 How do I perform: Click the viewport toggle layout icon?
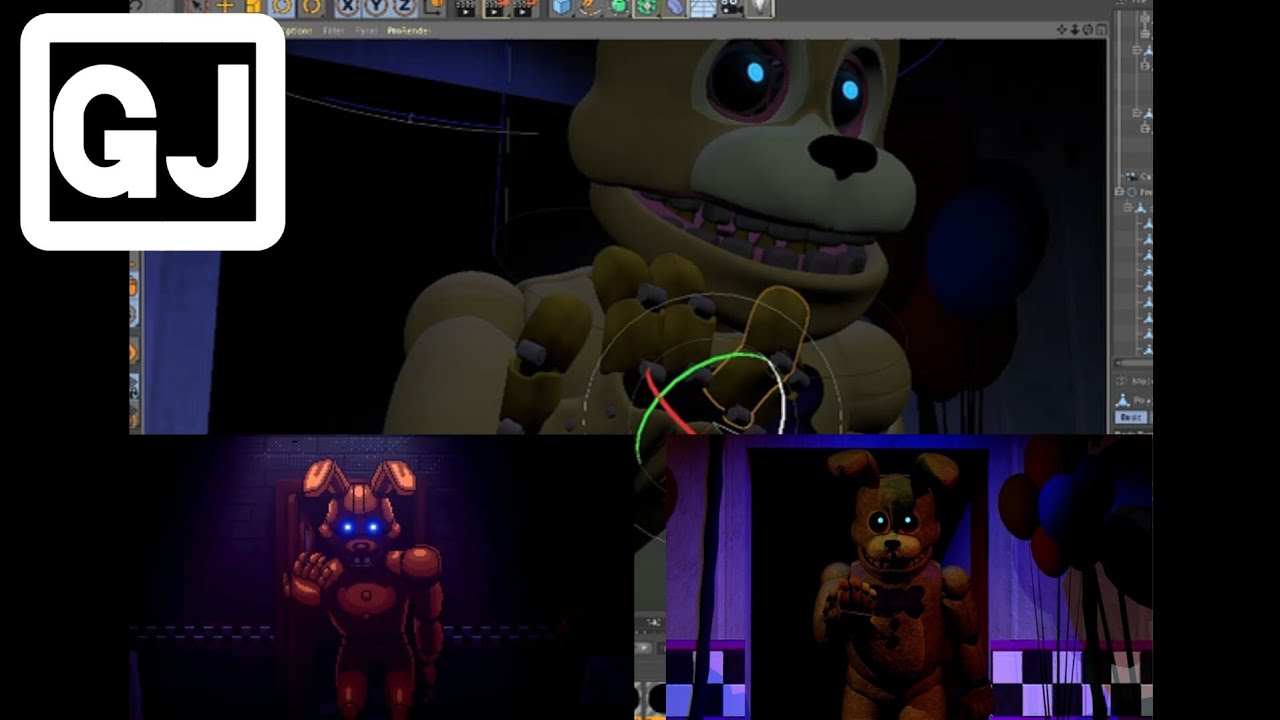pos(1101,29)
